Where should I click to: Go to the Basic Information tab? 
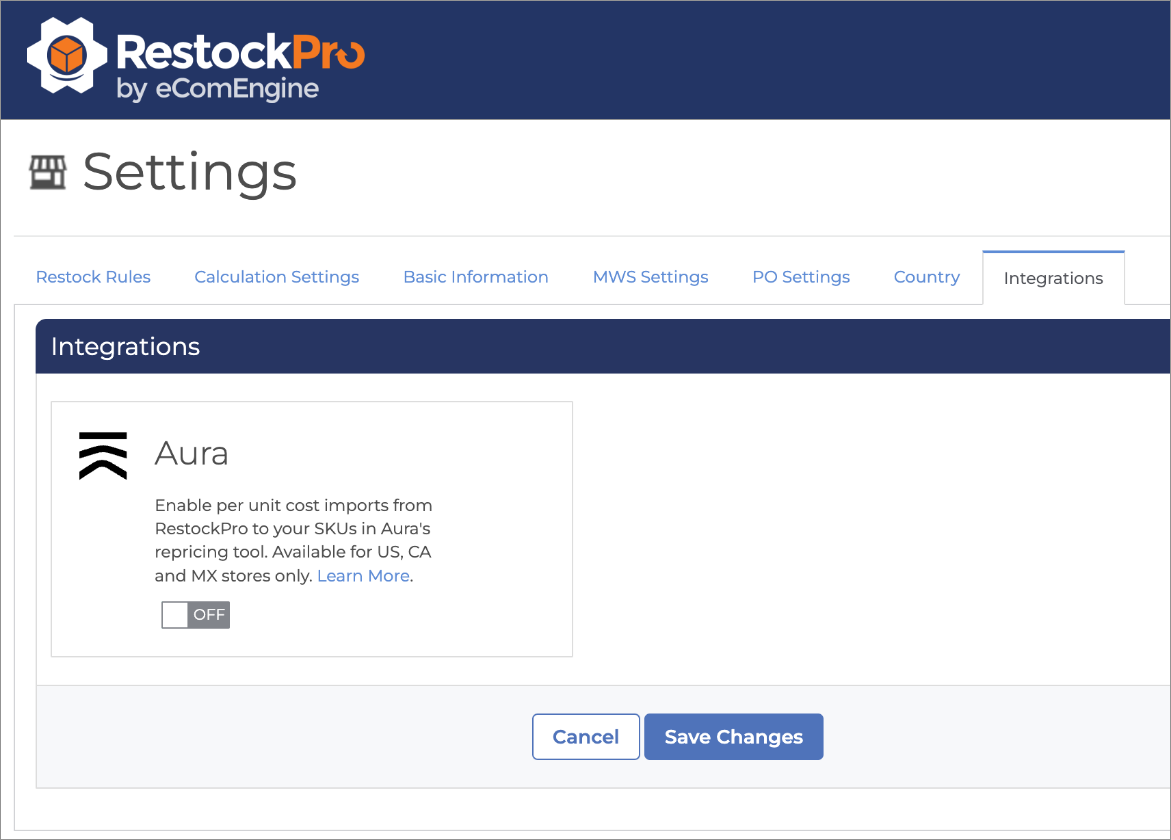(x=475, y=277)
